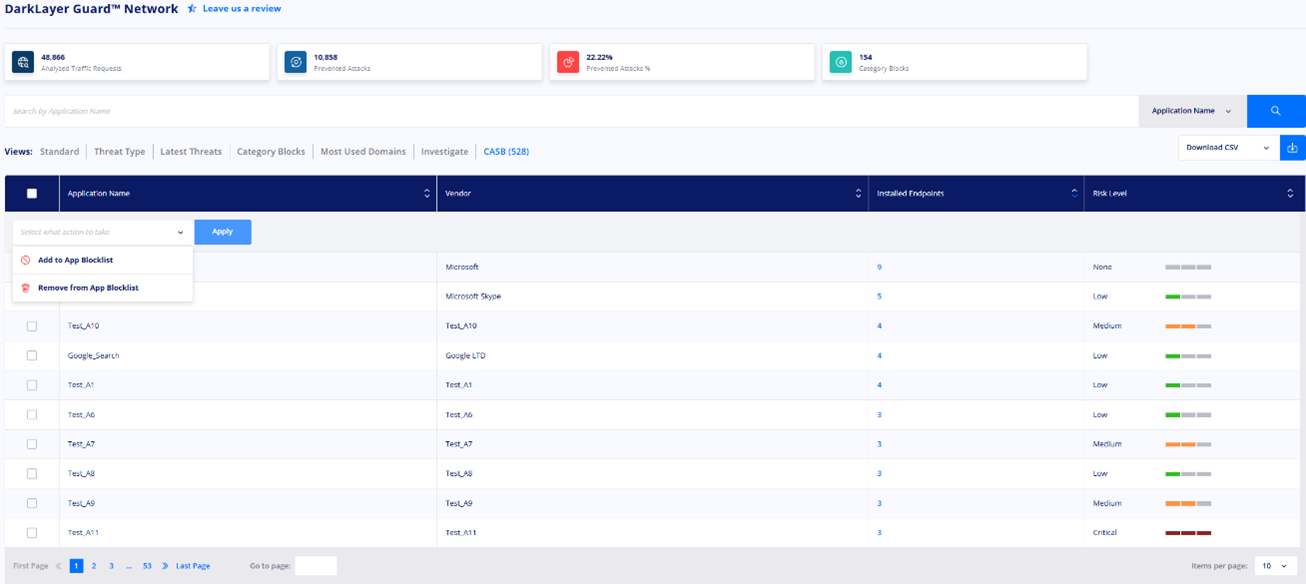1306x584 pixels.
Task: Click the Google_Search application name
Action: pos(94,356)
